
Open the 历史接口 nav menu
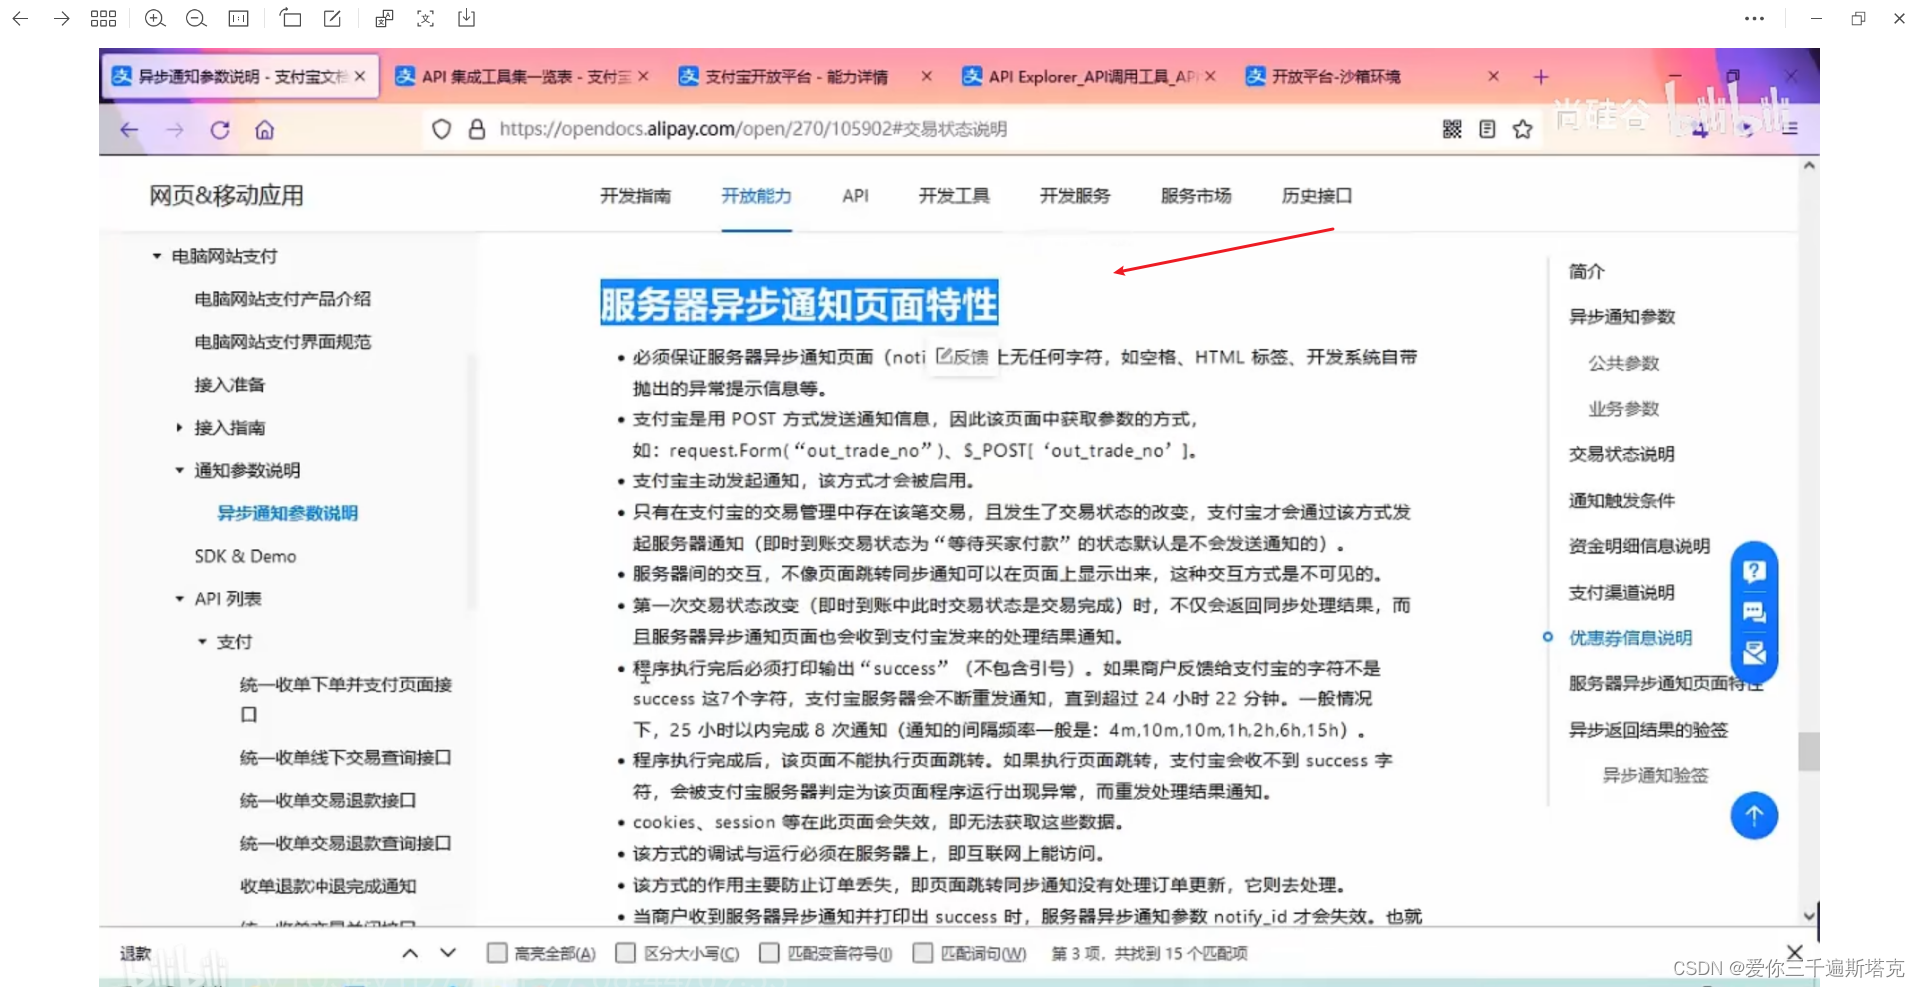point(1317,196)
